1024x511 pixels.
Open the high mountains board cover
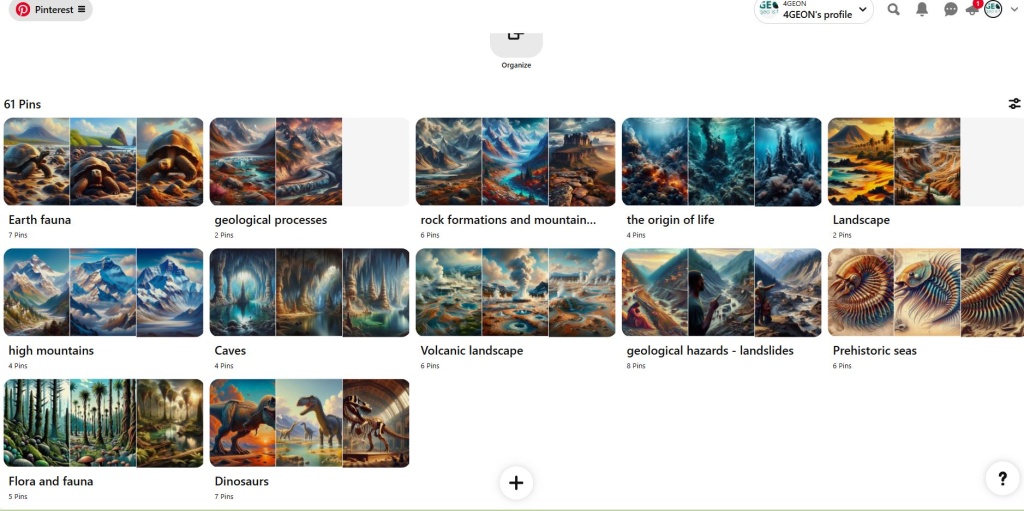point(104,292)
